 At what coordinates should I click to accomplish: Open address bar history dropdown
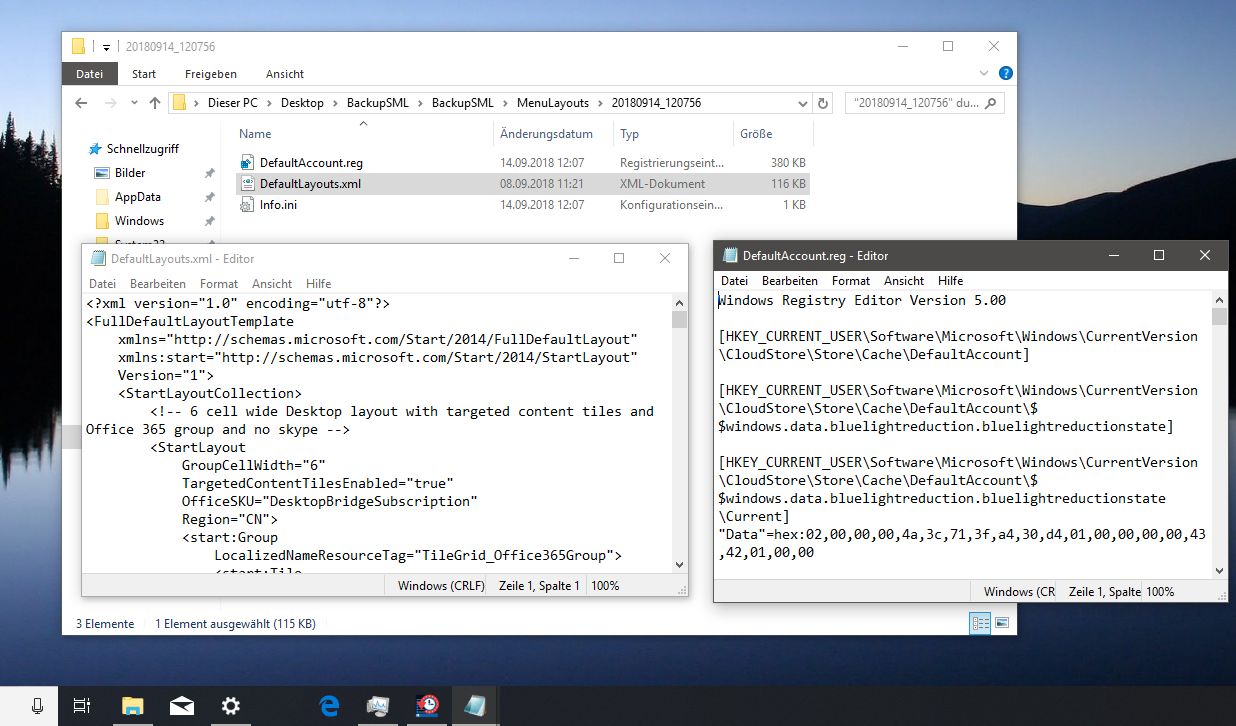802,103
